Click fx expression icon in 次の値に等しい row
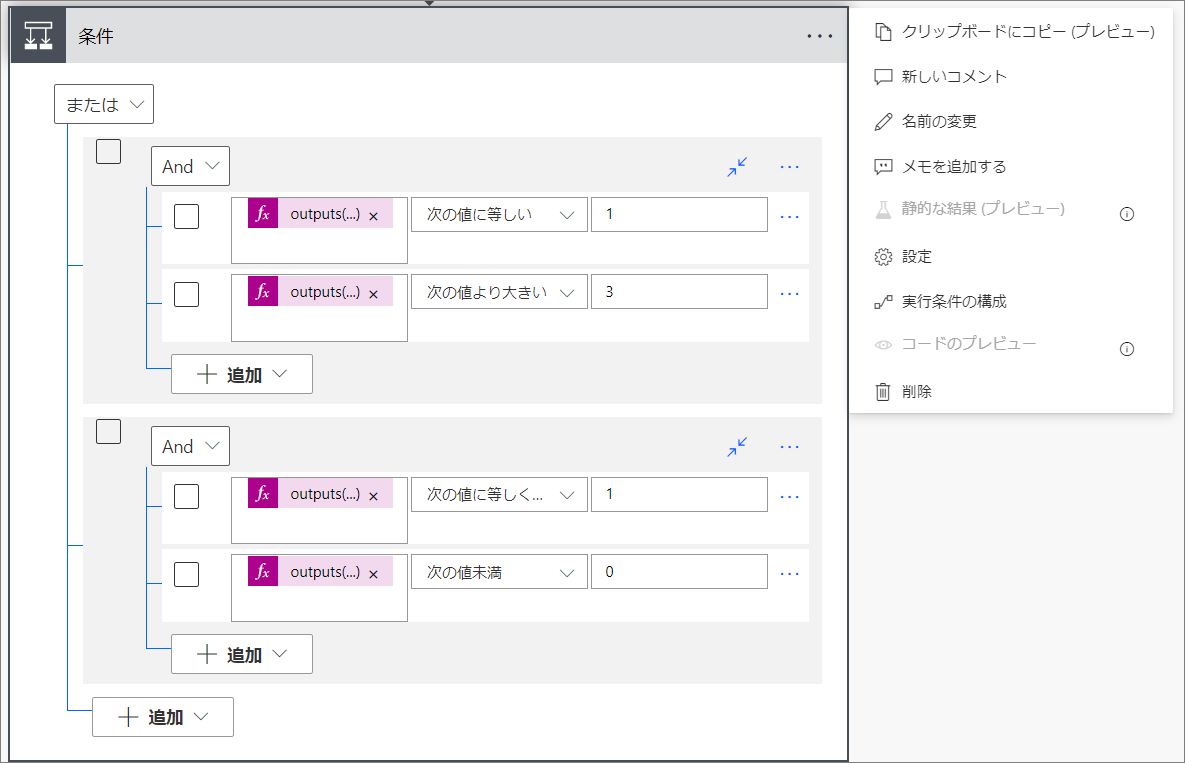The image size is (1185, 763). (263, 214)
